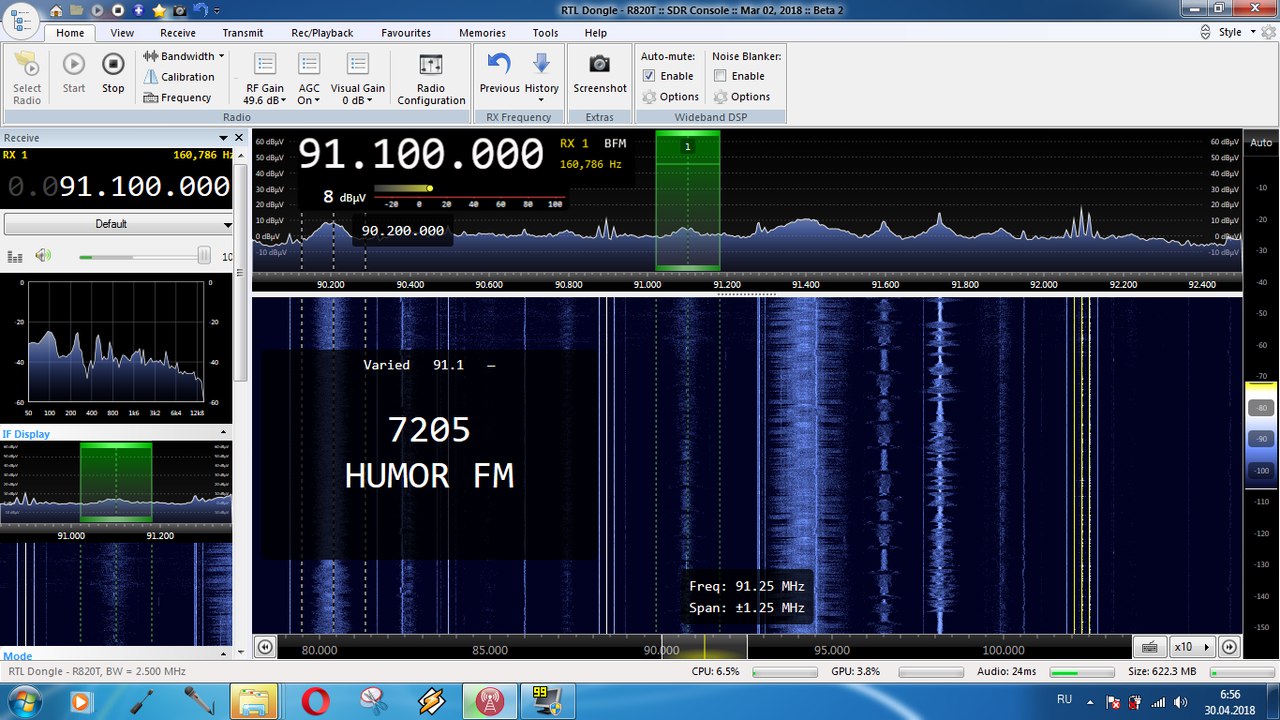Click the SDR Console taskbar icon
1280x720 pixels.
tap(490, 702)
